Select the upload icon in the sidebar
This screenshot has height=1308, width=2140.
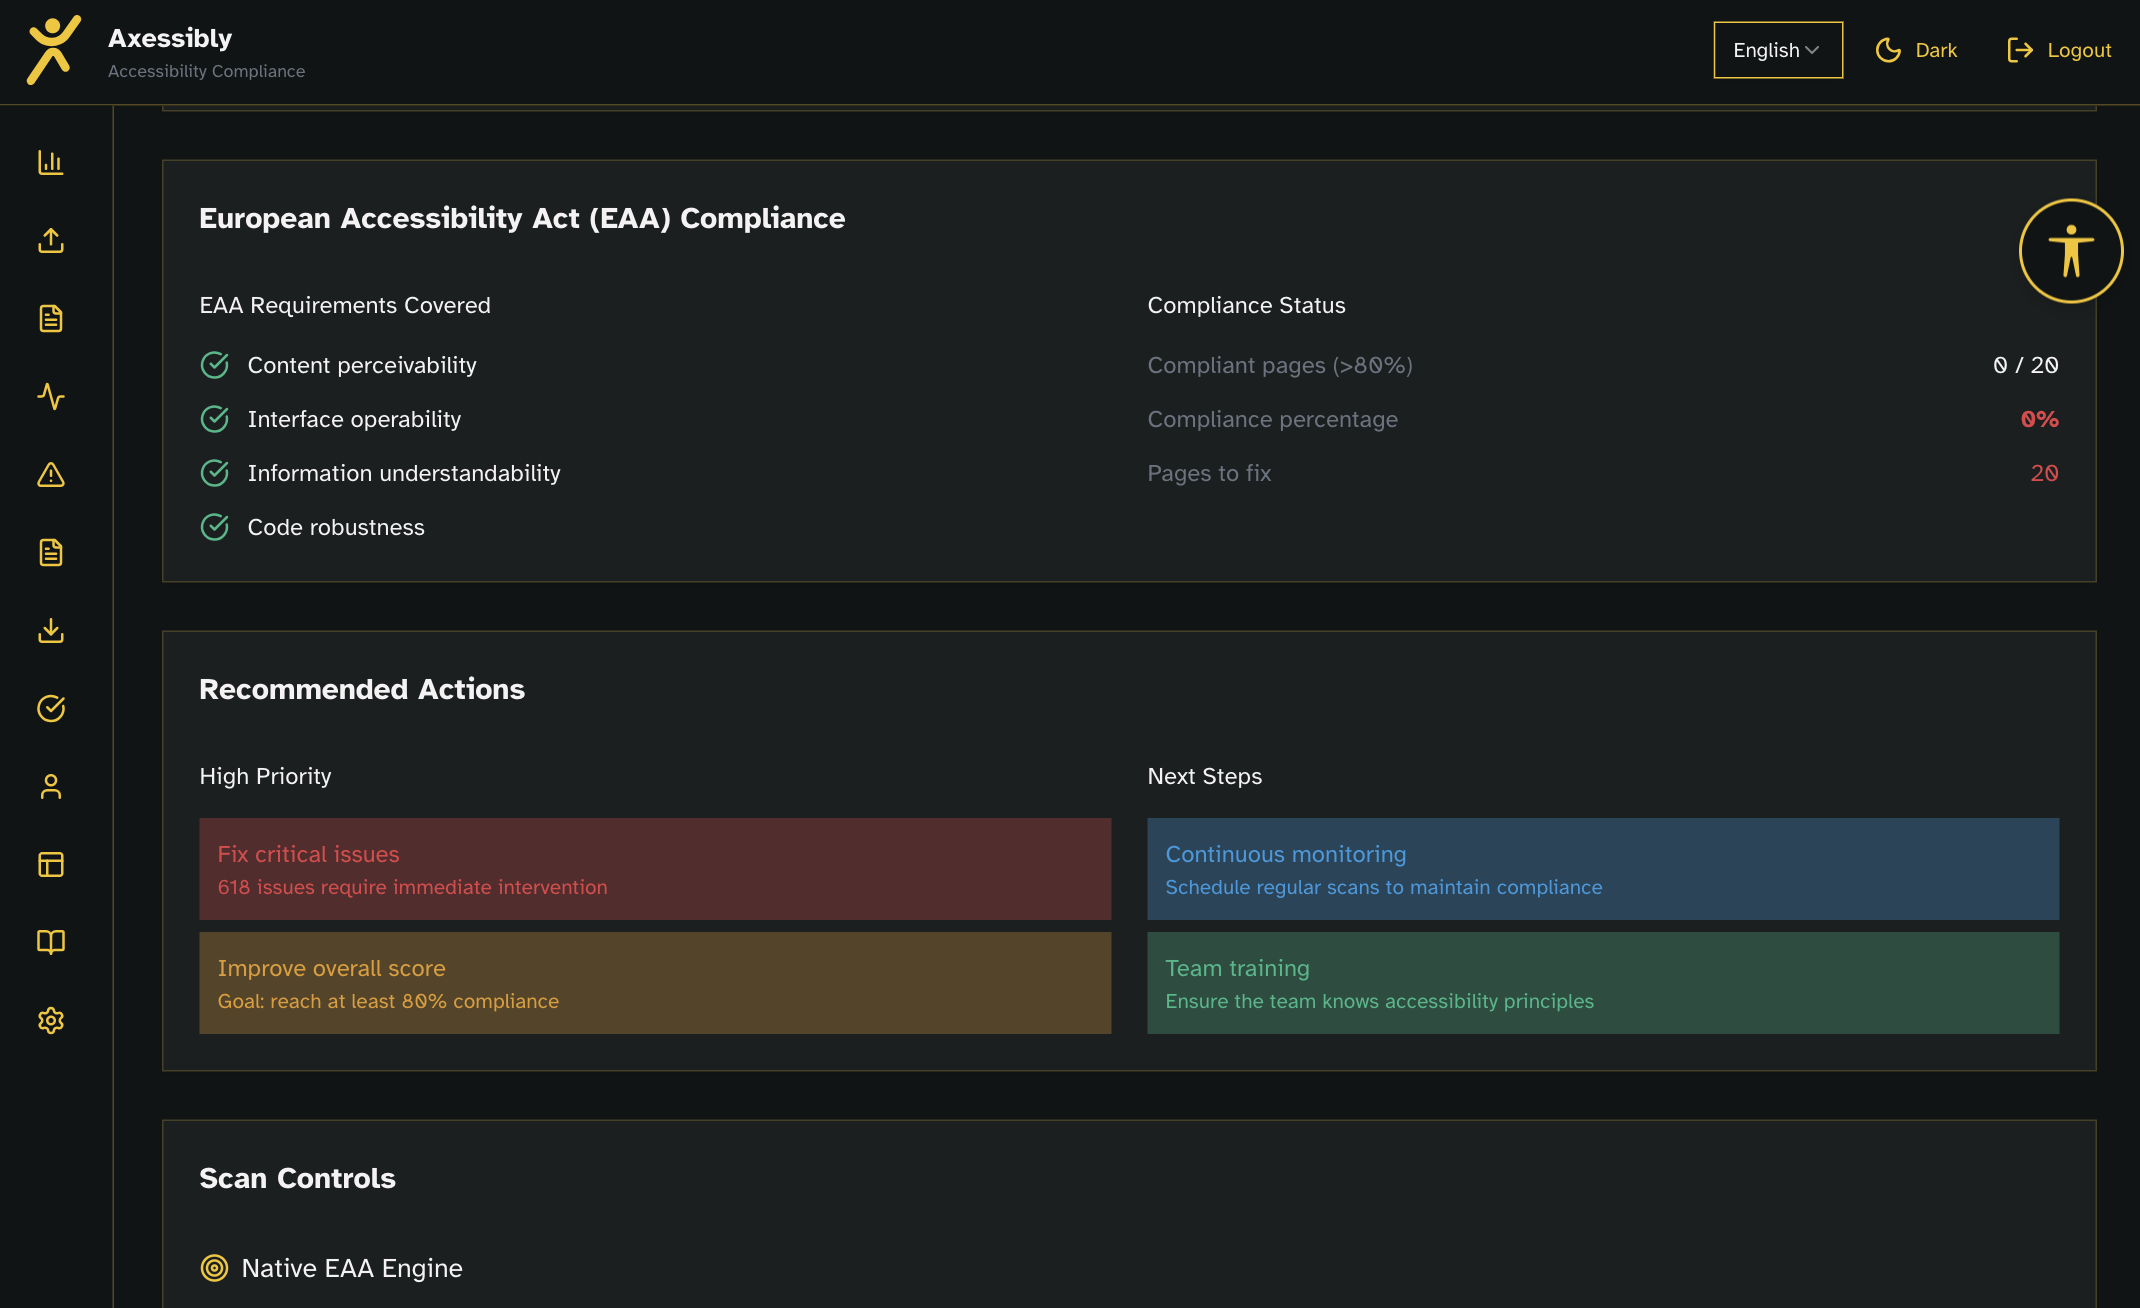pyautogui.click(x=51, y=240)
